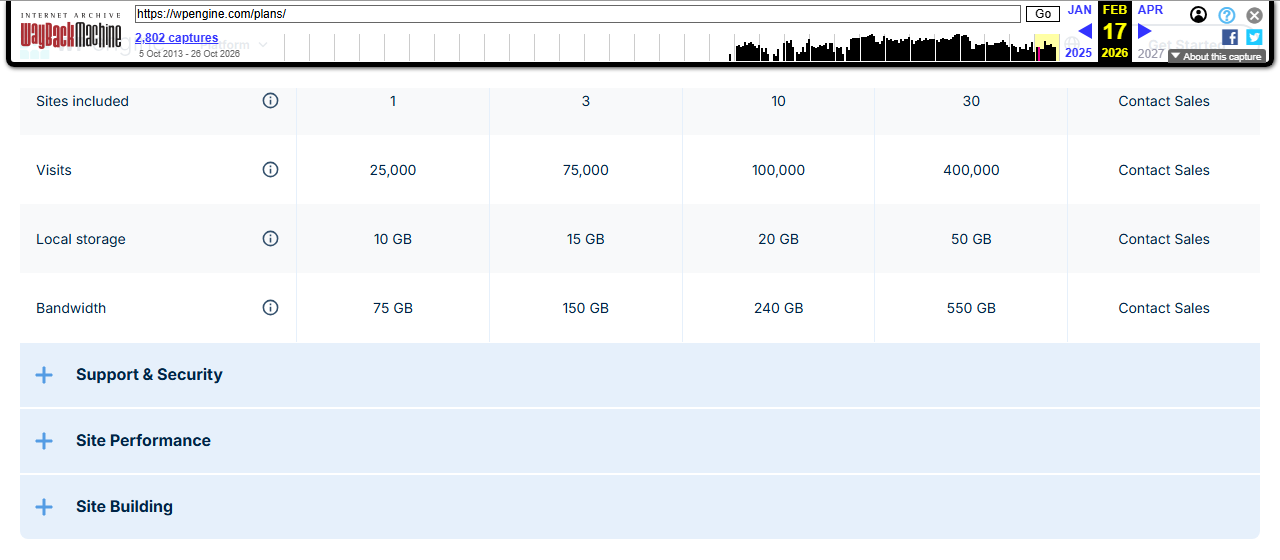Share capture on Twitter
1280x560 pixels.
pyautogui.click(x=1254, y=37)
